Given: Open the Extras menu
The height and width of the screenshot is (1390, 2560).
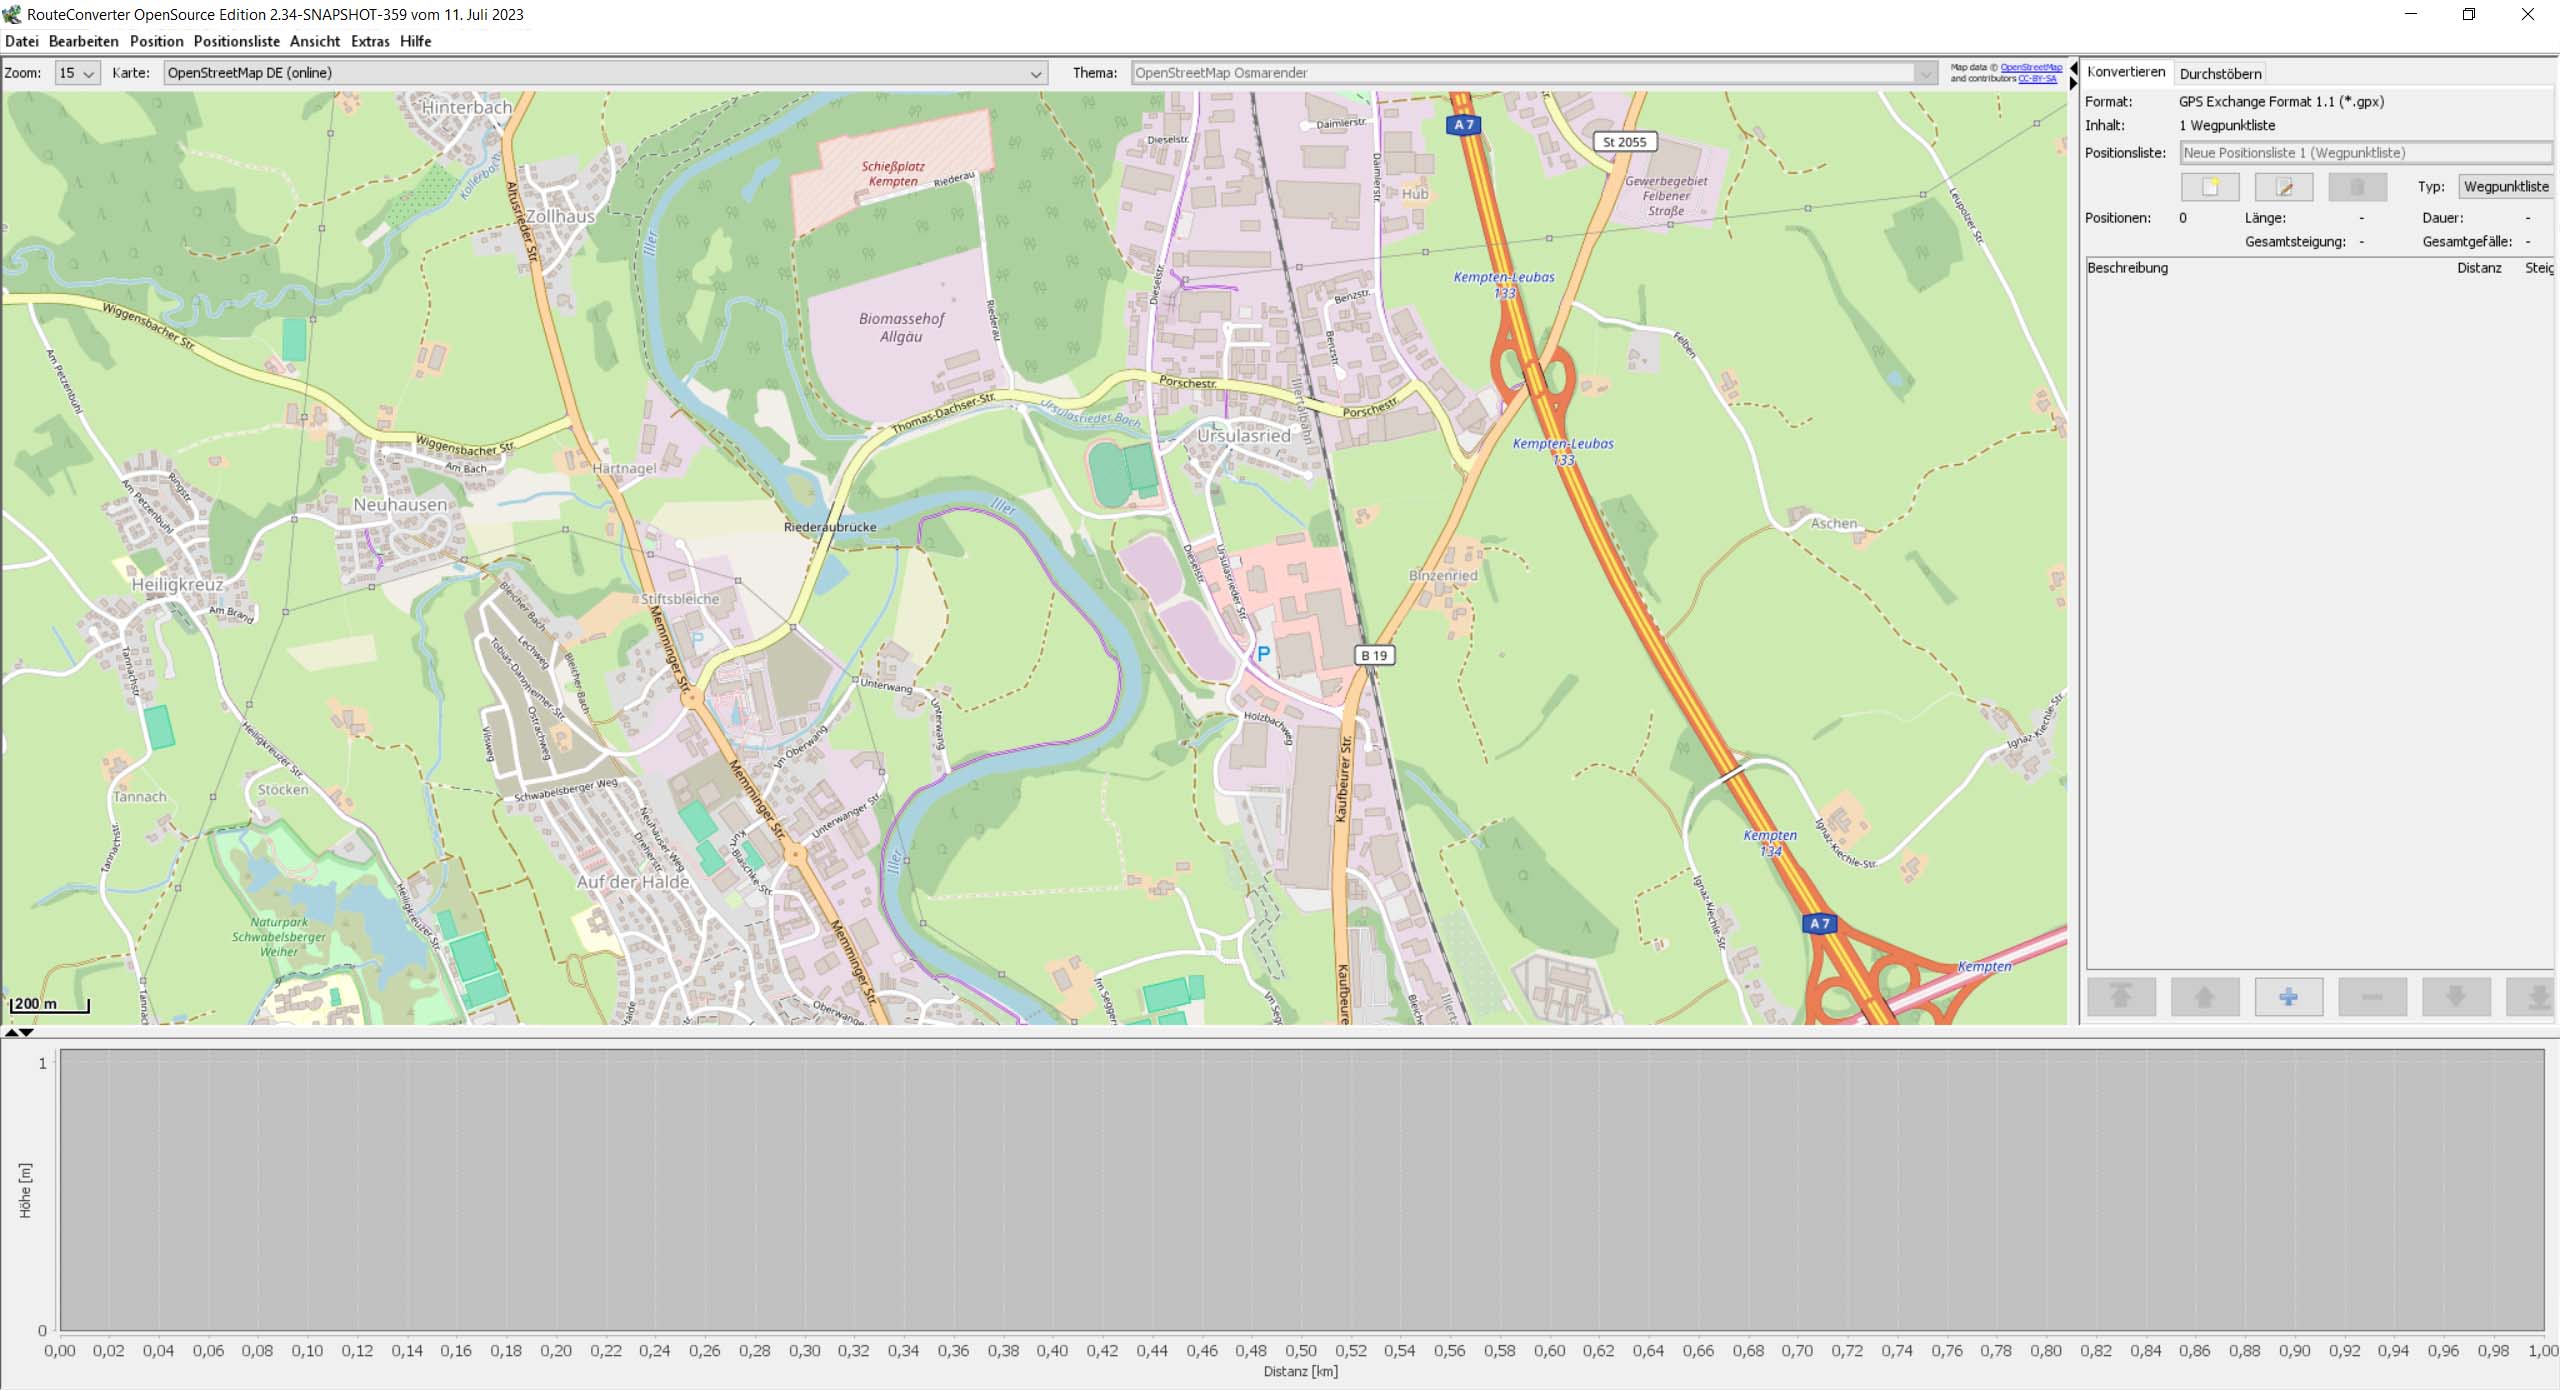Looking at the screenshot, I should tap(370, 41).
